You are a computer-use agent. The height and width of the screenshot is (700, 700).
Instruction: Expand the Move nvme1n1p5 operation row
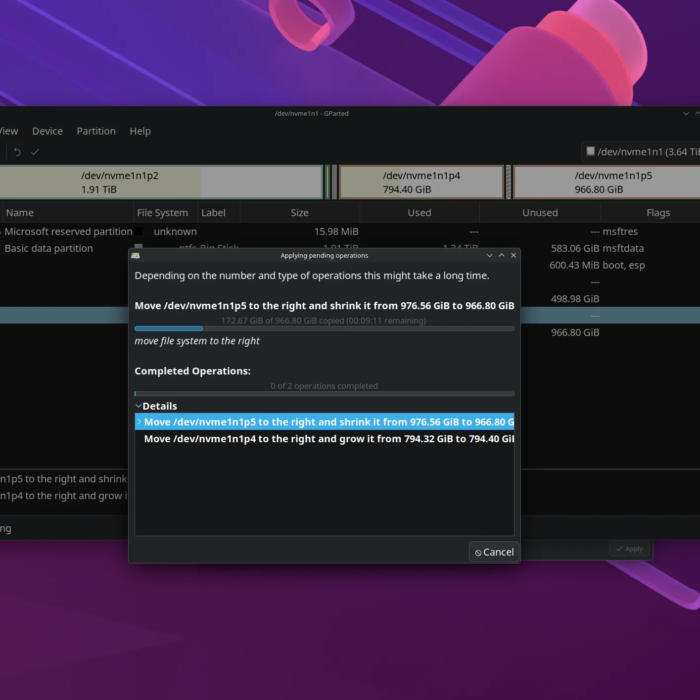pyautogui.click(x=139, y=422)
